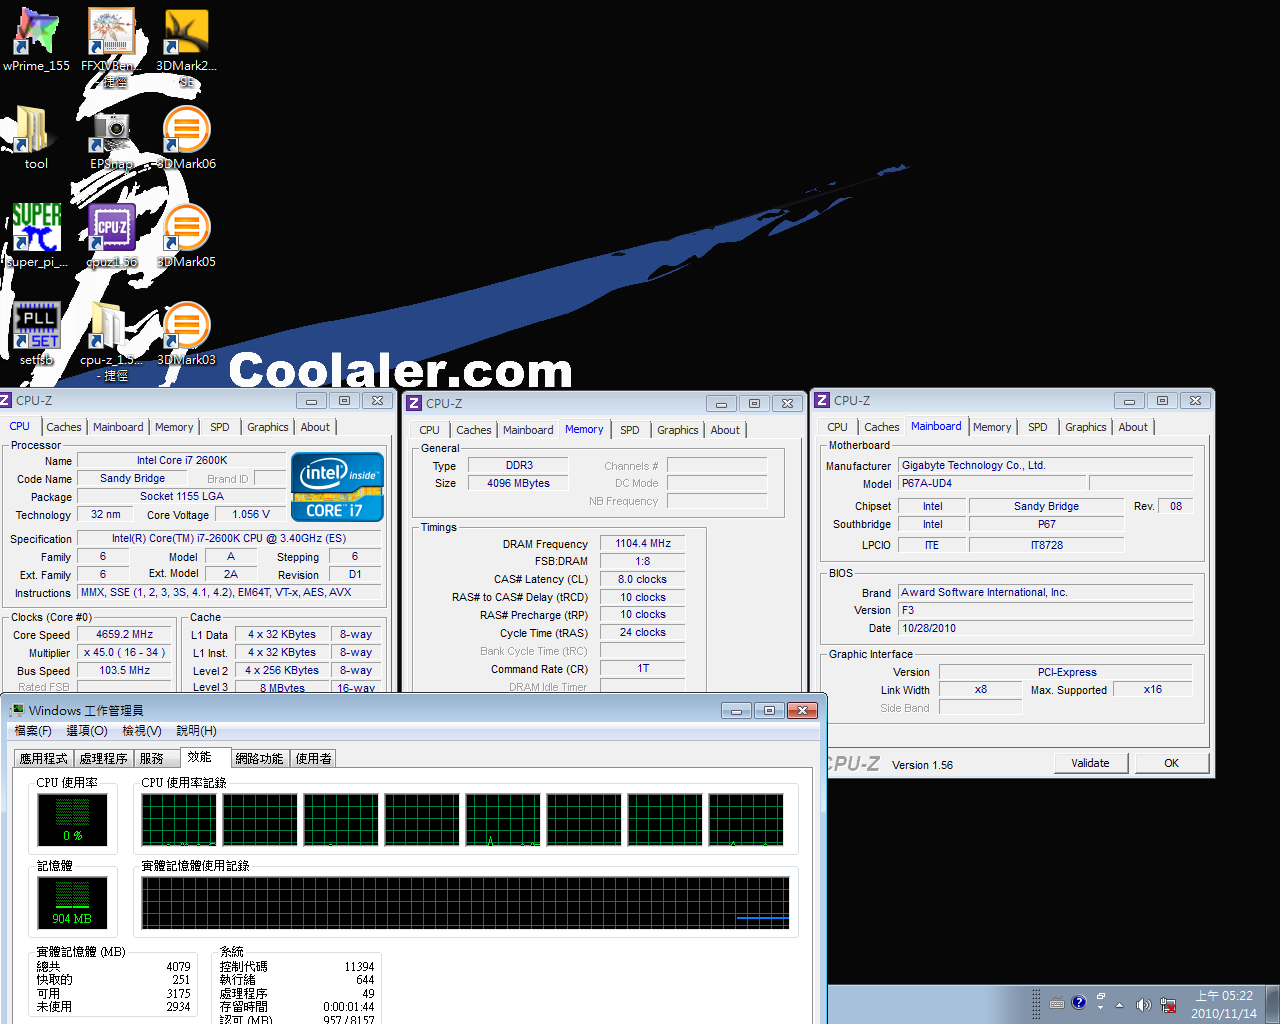
Task: Select Mainboard tab in middle CPU-Z window
Action: [528, 430]
